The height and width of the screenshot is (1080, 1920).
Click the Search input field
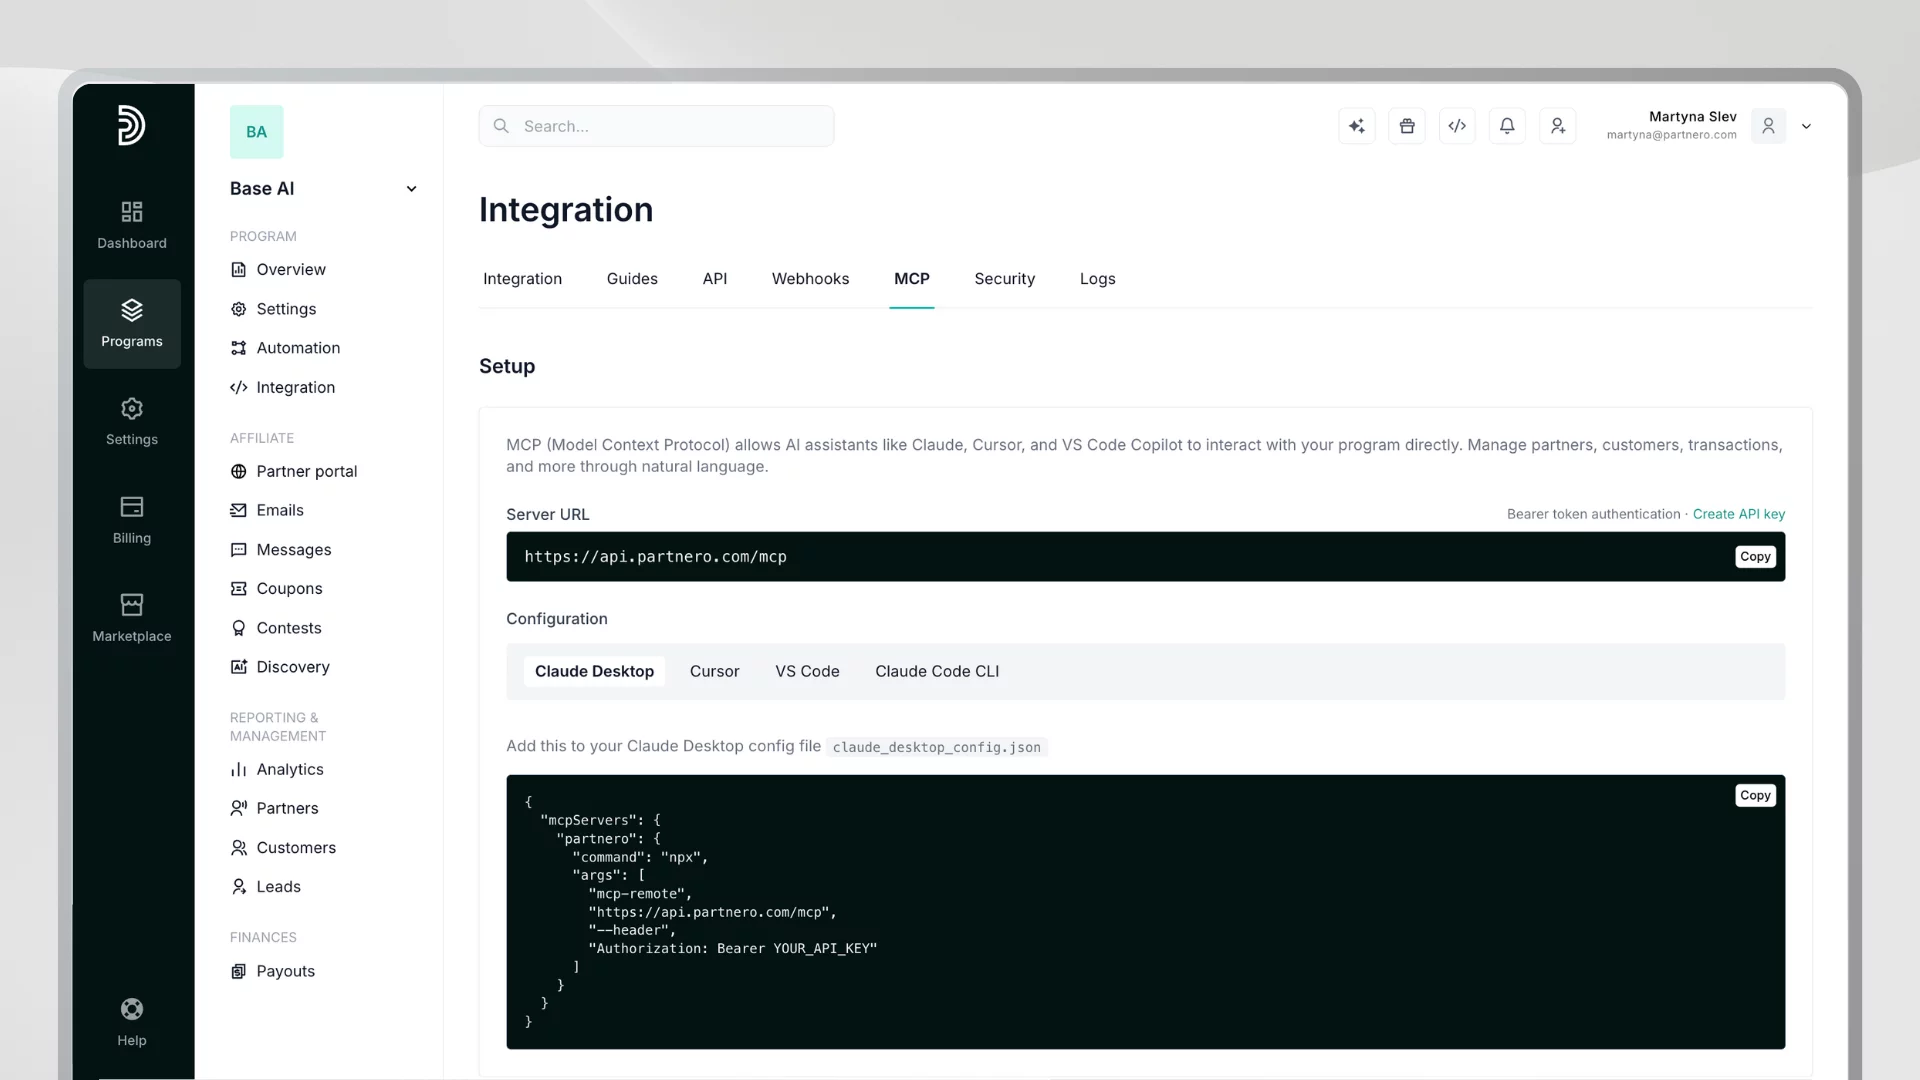coord(656,126)
